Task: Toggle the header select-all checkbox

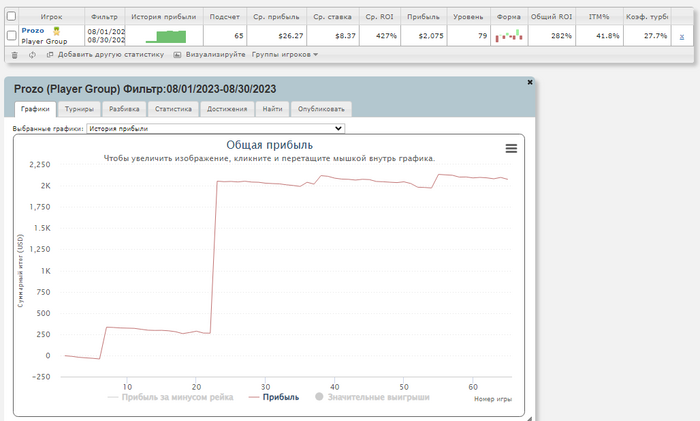Action: coord(11,17)
